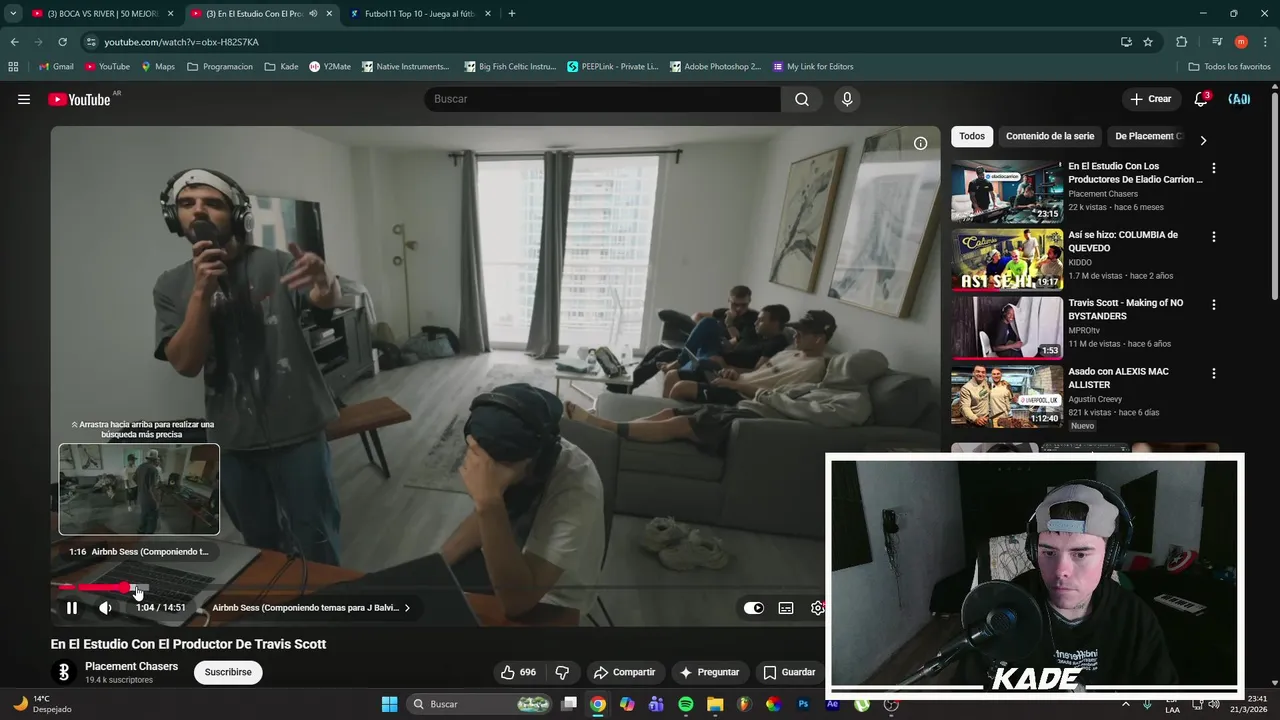Screen dimensions: 1280x720
Task: Expand the Airbnb Sess chapter chevron
Action: pyautogui.click(x=407, y=608)
